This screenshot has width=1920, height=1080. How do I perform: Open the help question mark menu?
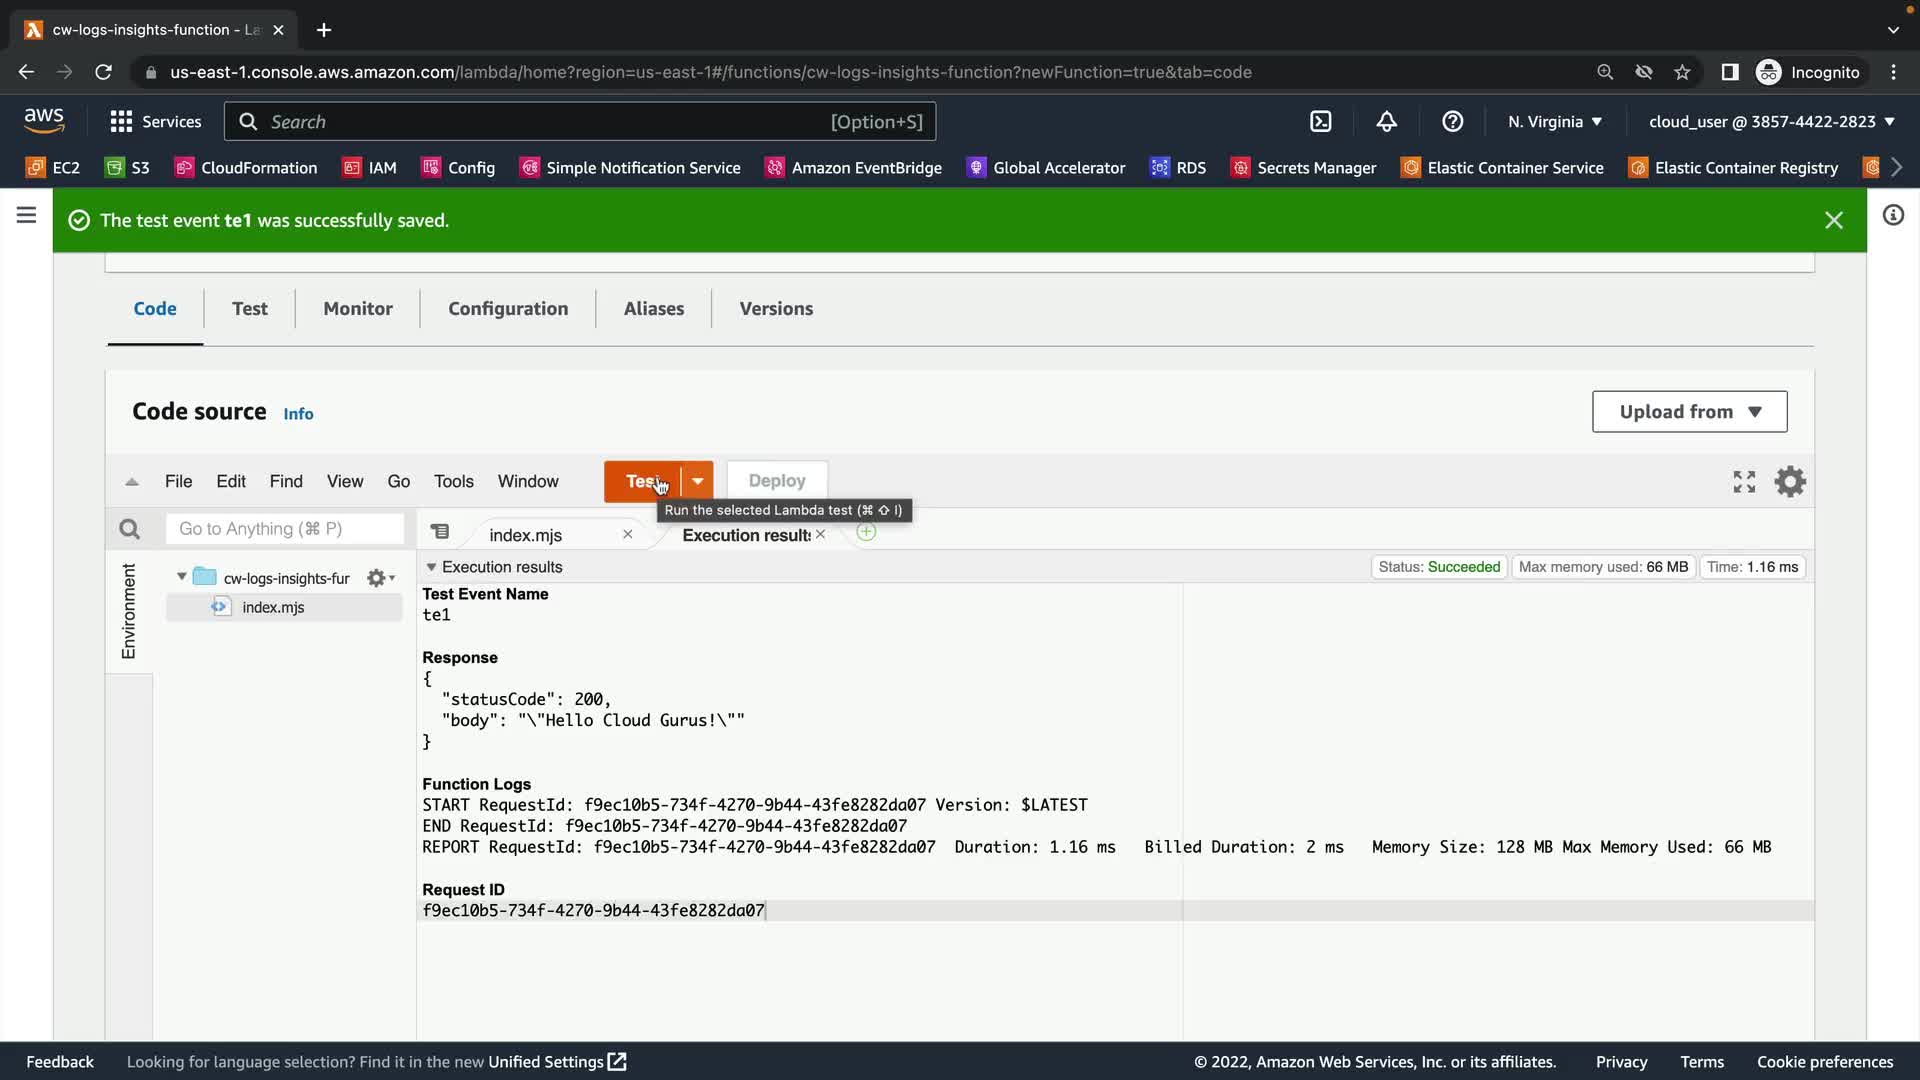(x=1452, y=121)
